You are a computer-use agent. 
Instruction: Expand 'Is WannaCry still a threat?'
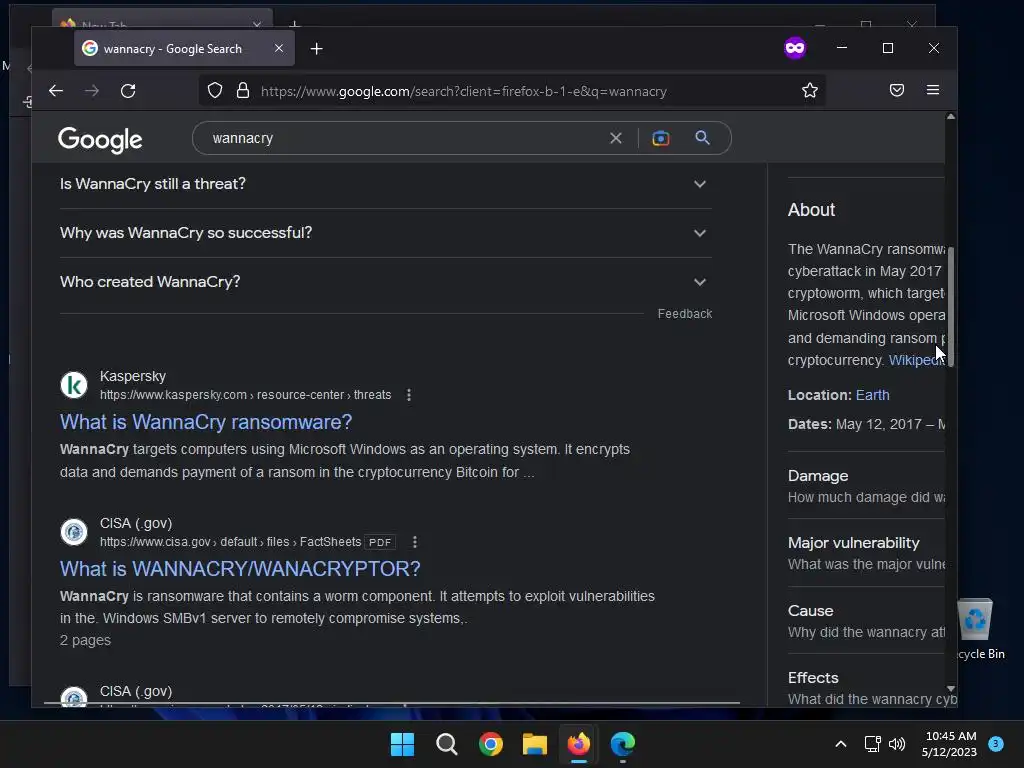pos(385,184)
